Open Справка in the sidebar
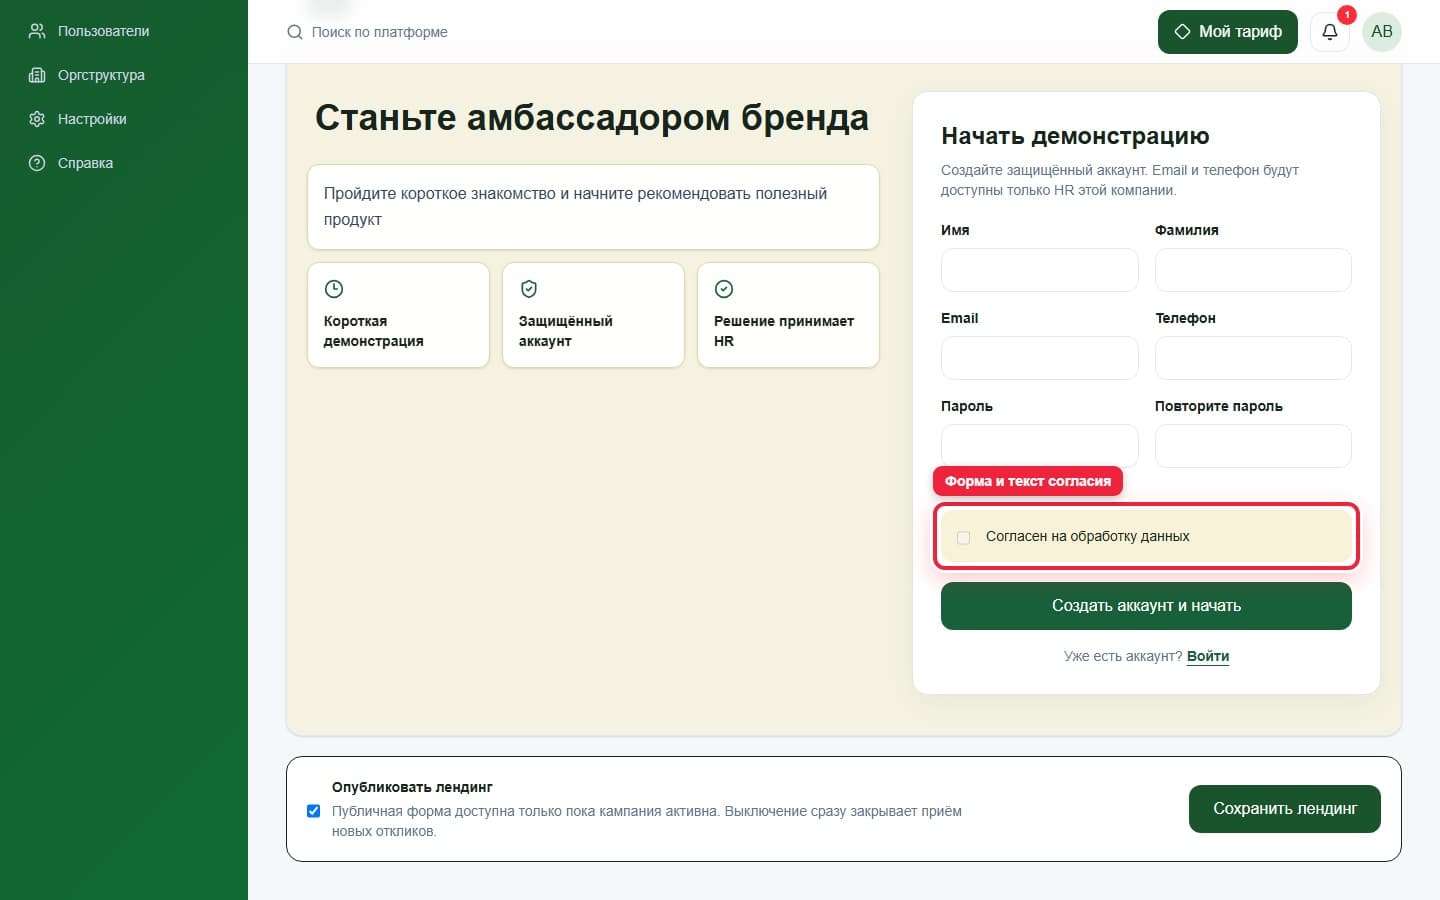The height and width of the screenshot is (900, 1440). pos(85,163)
